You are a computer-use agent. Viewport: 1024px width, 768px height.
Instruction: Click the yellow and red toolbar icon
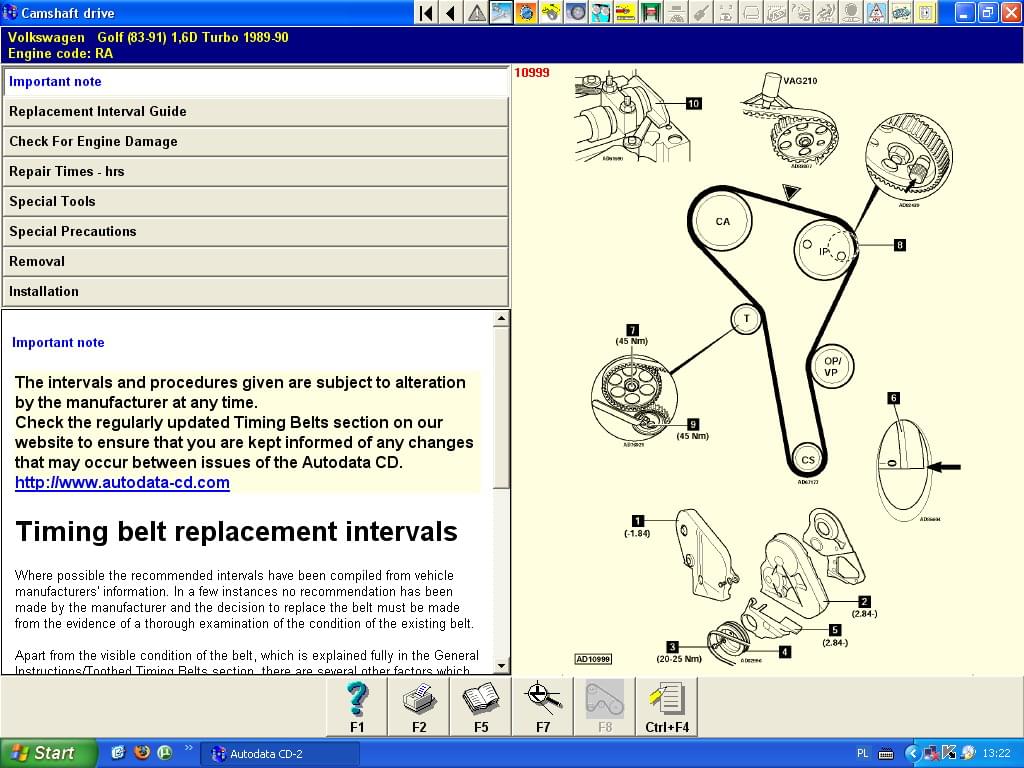click(x=626, y=12)
